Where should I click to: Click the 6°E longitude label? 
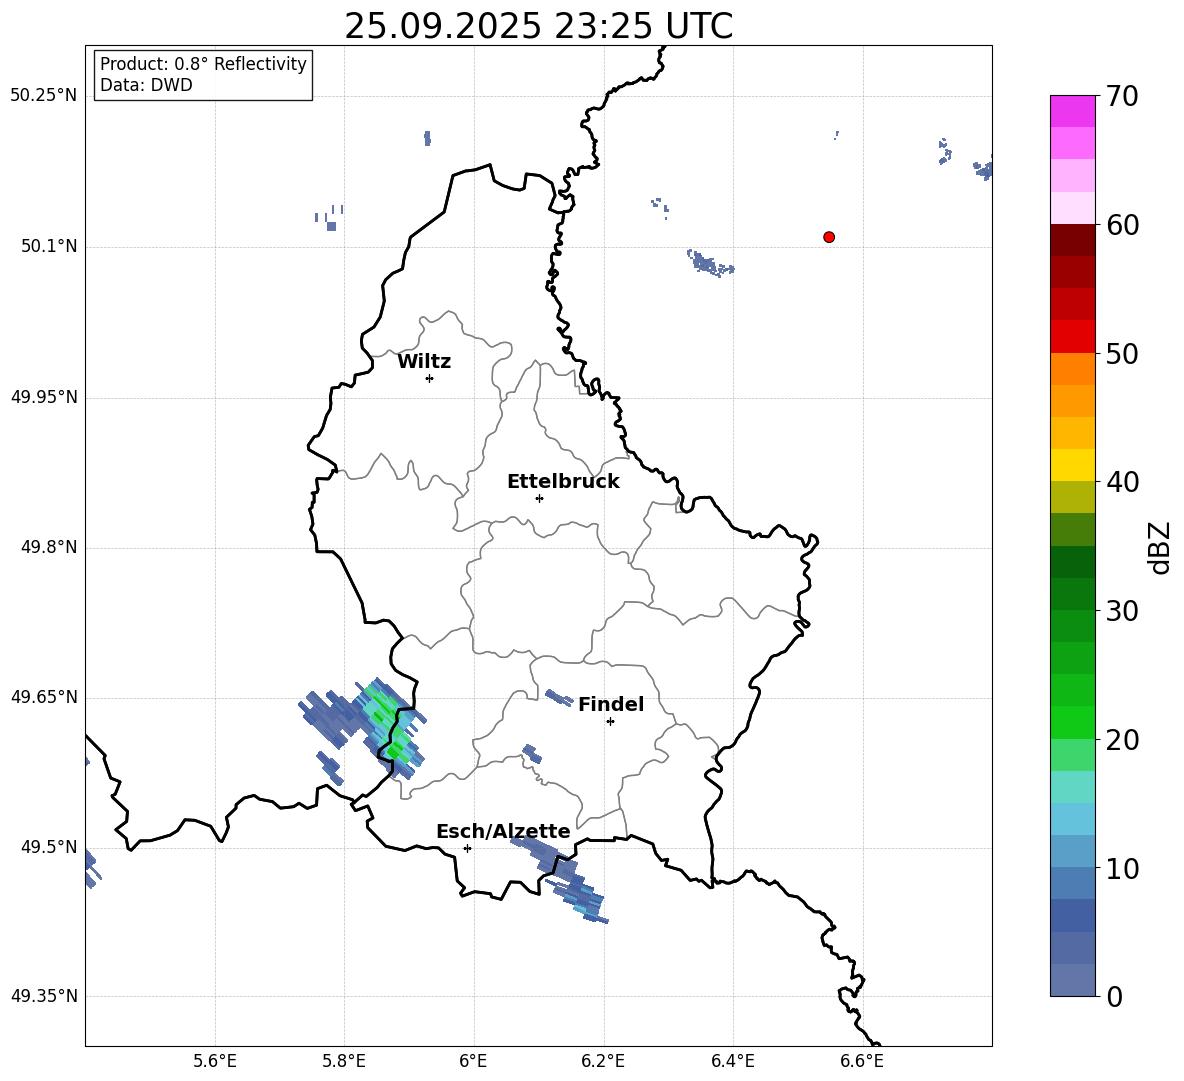click(x=473, y=1061)
